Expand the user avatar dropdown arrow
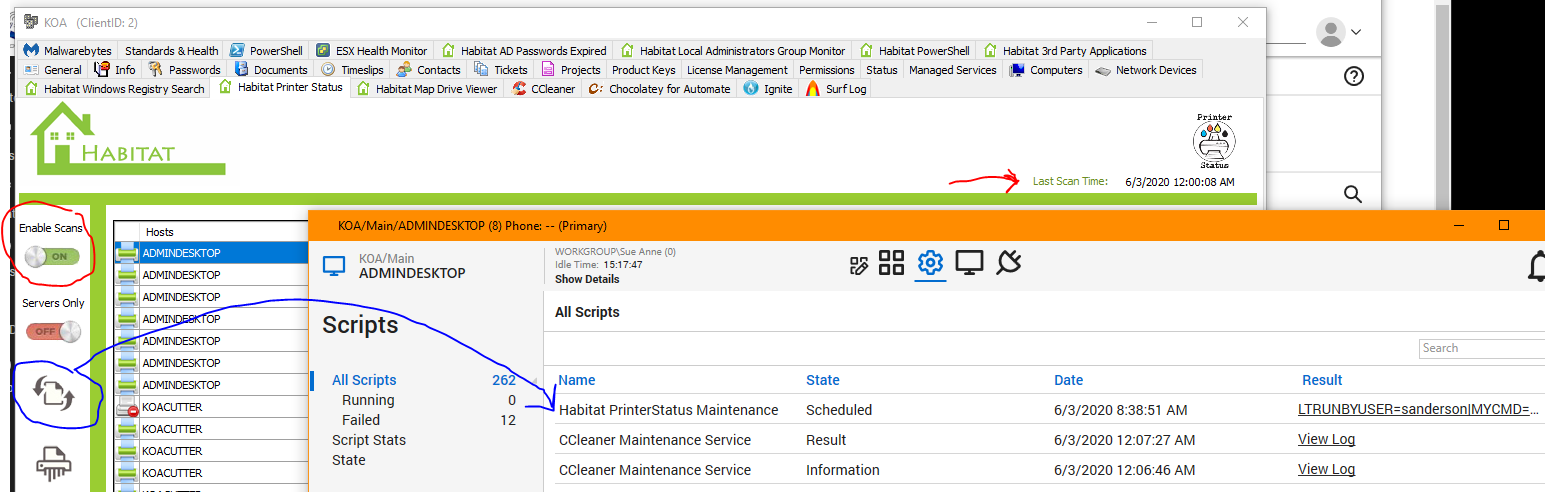Viewport: 1545px width, 492px height. pyautogui.click(x=1356, y=32)
